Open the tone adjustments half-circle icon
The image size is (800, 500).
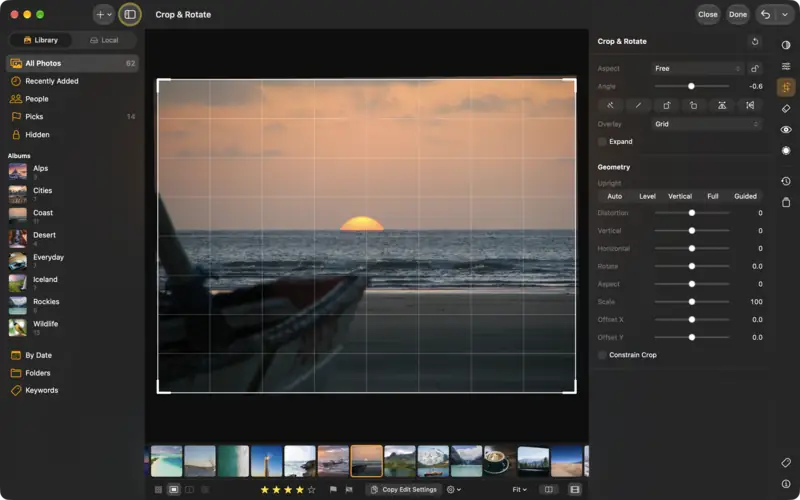786,45
